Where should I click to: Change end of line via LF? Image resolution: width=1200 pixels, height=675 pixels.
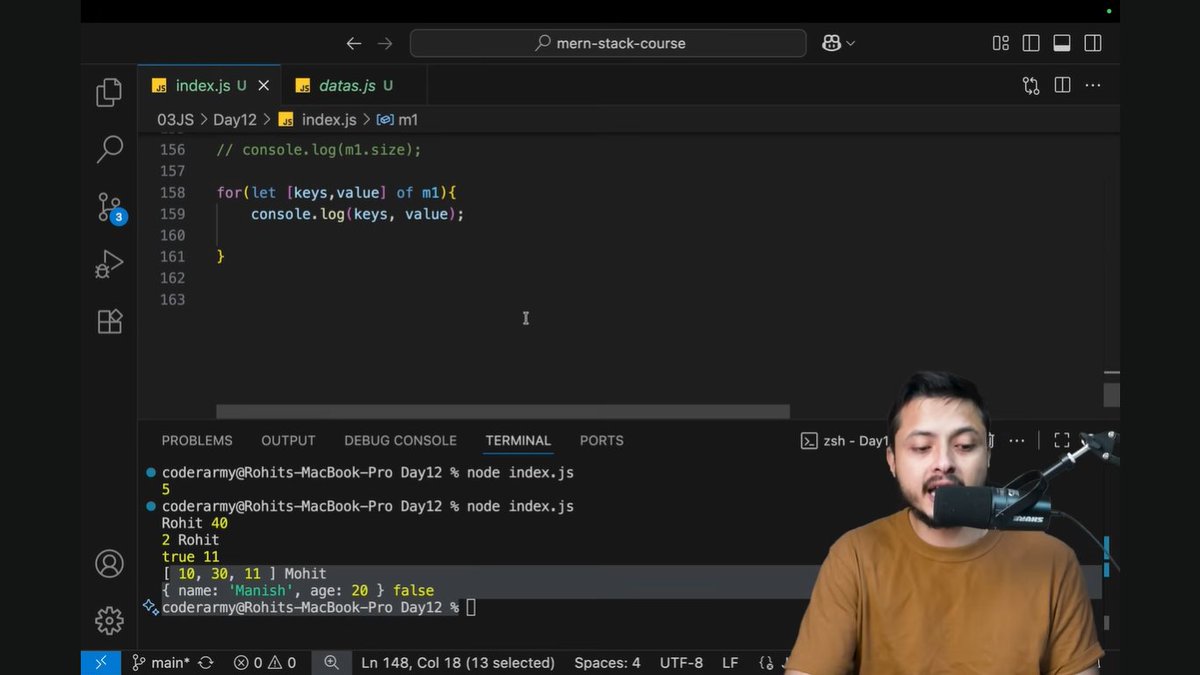click(730, 663)
